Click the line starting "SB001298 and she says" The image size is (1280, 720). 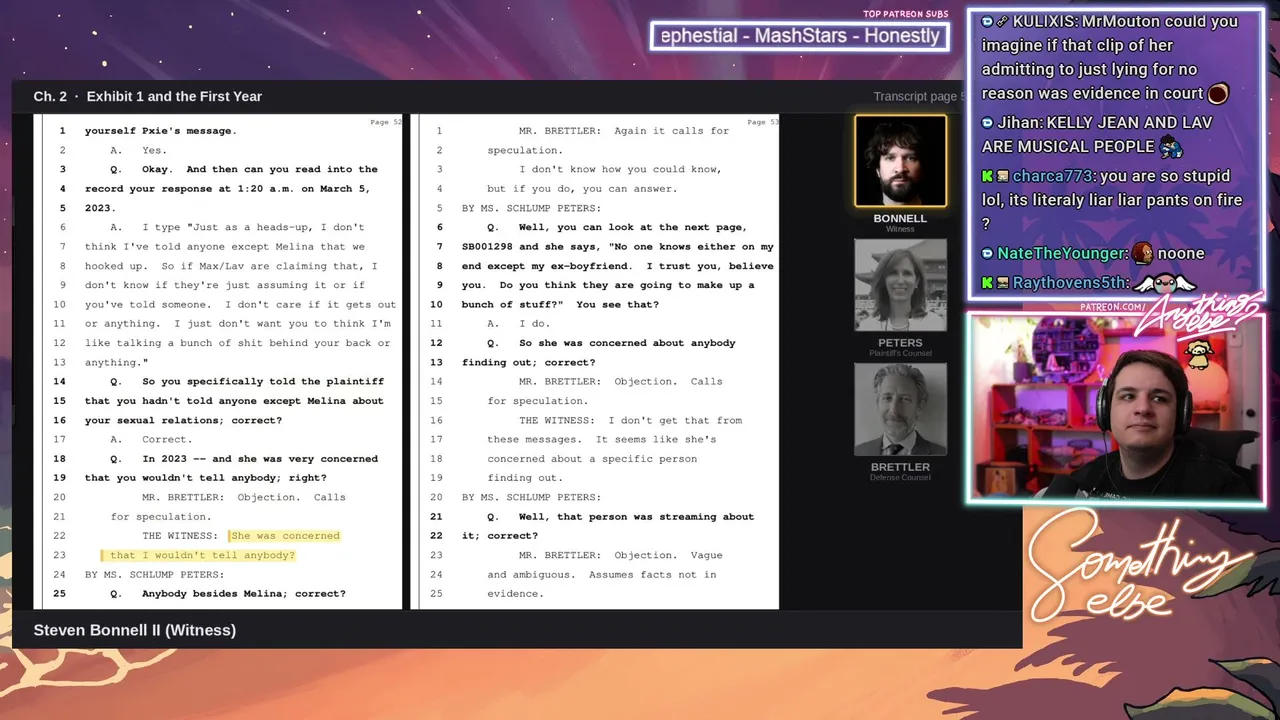point(618,246)
